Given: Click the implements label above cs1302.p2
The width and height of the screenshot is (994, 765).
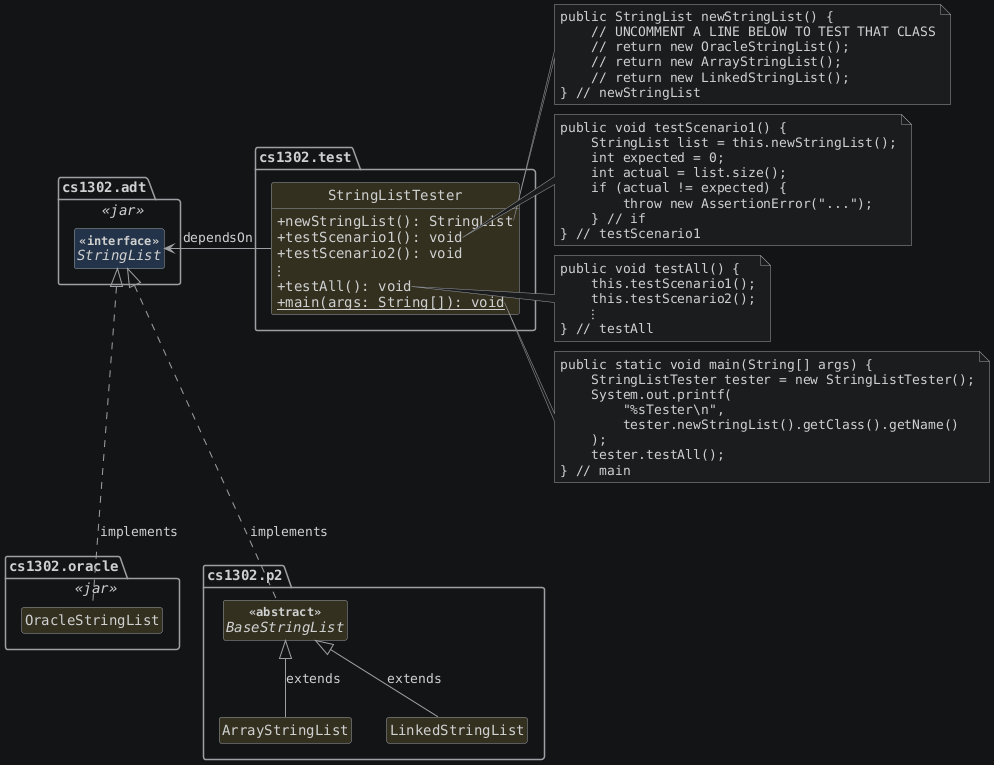Looking at the screenshot, I should click(288, 532).
